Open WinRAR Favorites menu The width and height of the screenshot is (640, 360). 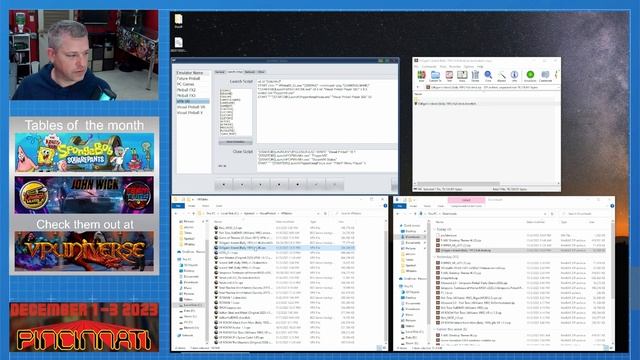tap(455, 67)
